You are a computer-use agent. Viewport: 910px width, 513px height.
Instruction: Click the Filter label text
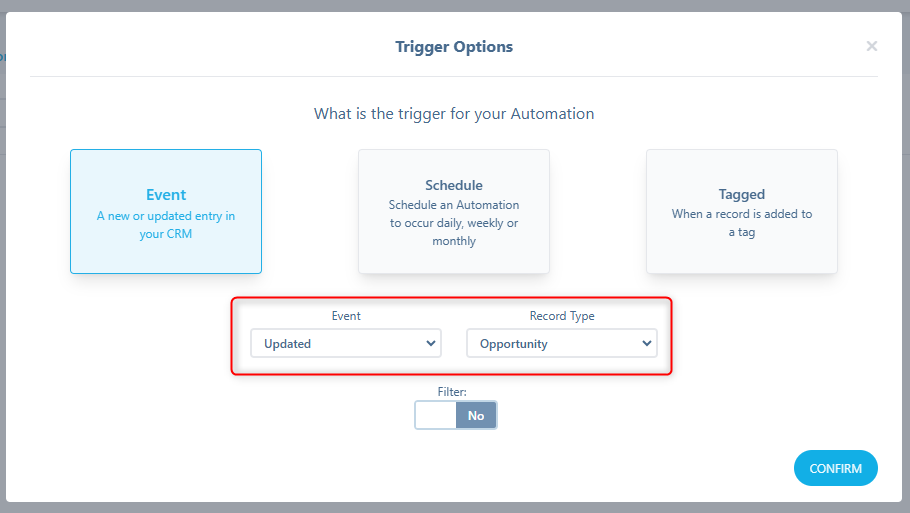[x=452, y=392]
